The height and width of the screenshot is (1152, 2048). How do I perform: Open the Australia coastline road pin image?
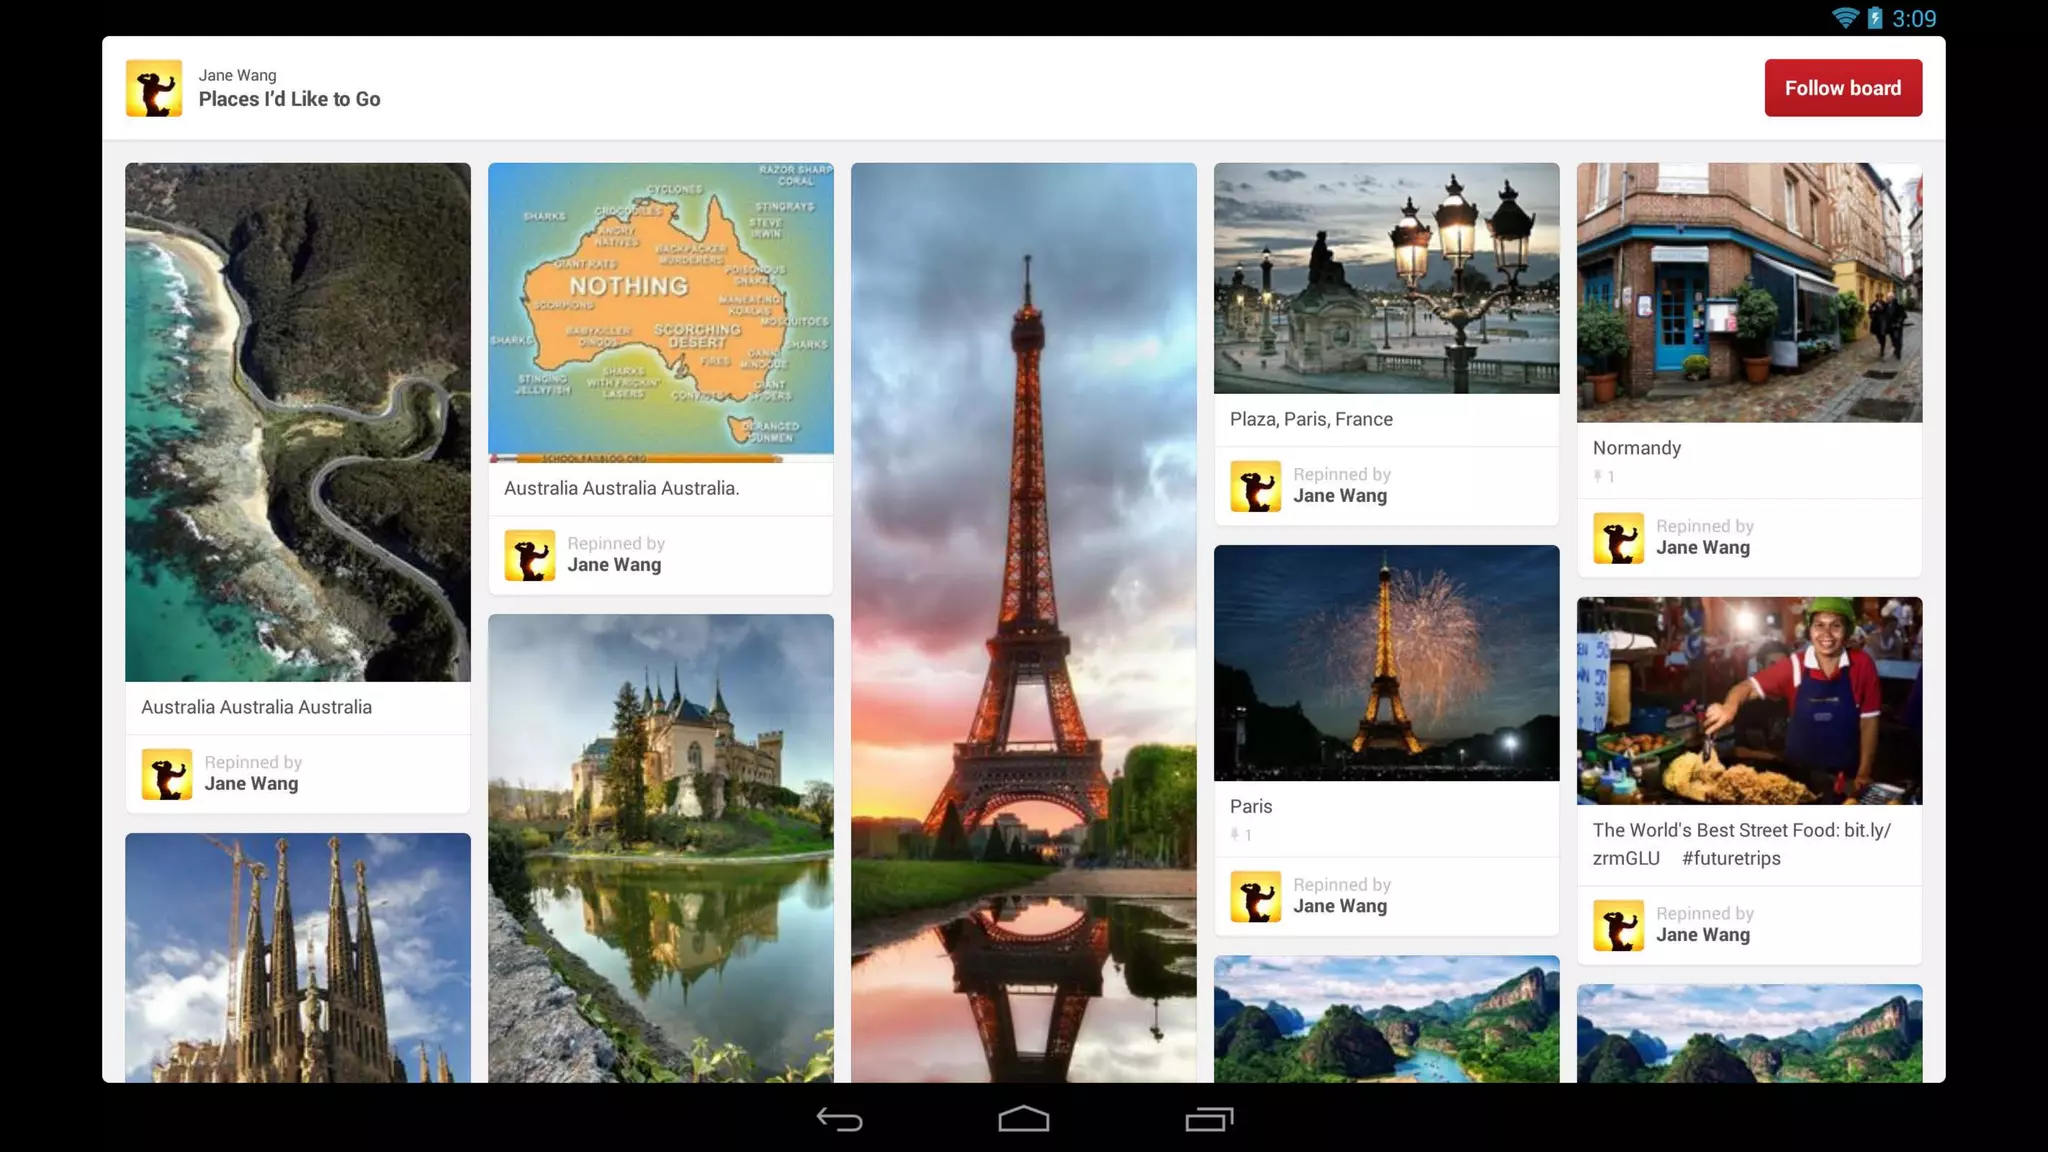tap(297, 421)
